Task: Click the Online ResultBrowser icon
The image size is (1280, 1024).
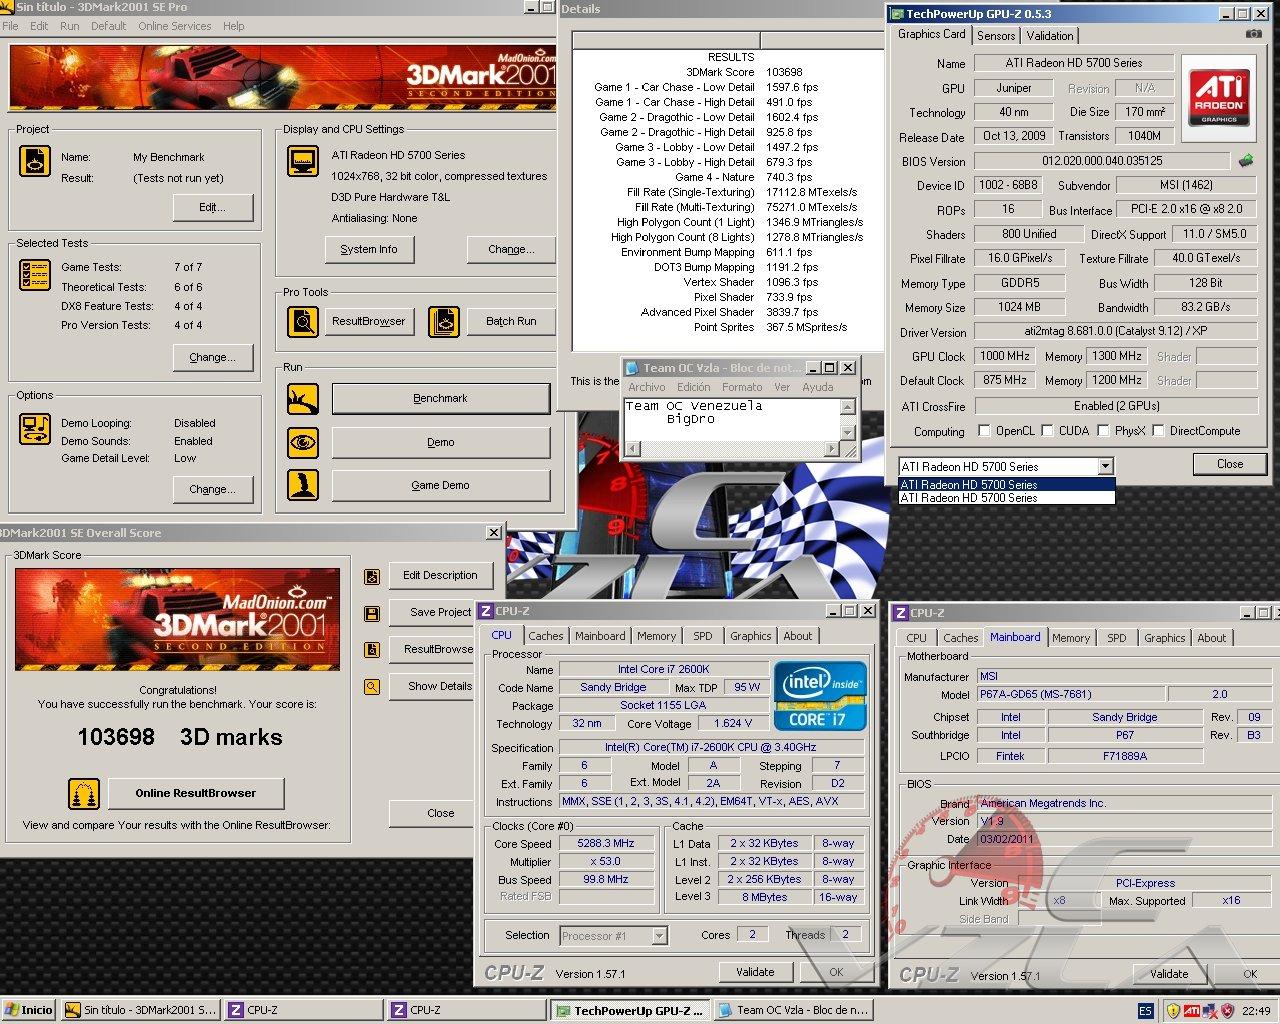Action: coord(84,794)
